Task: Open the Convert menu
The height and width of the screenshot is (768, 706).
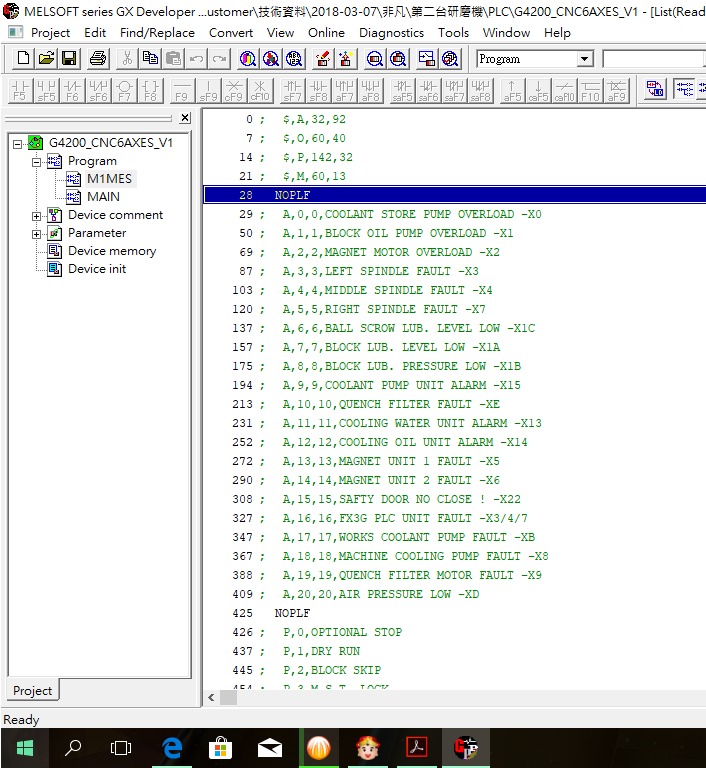Action: tap(231, 32)
